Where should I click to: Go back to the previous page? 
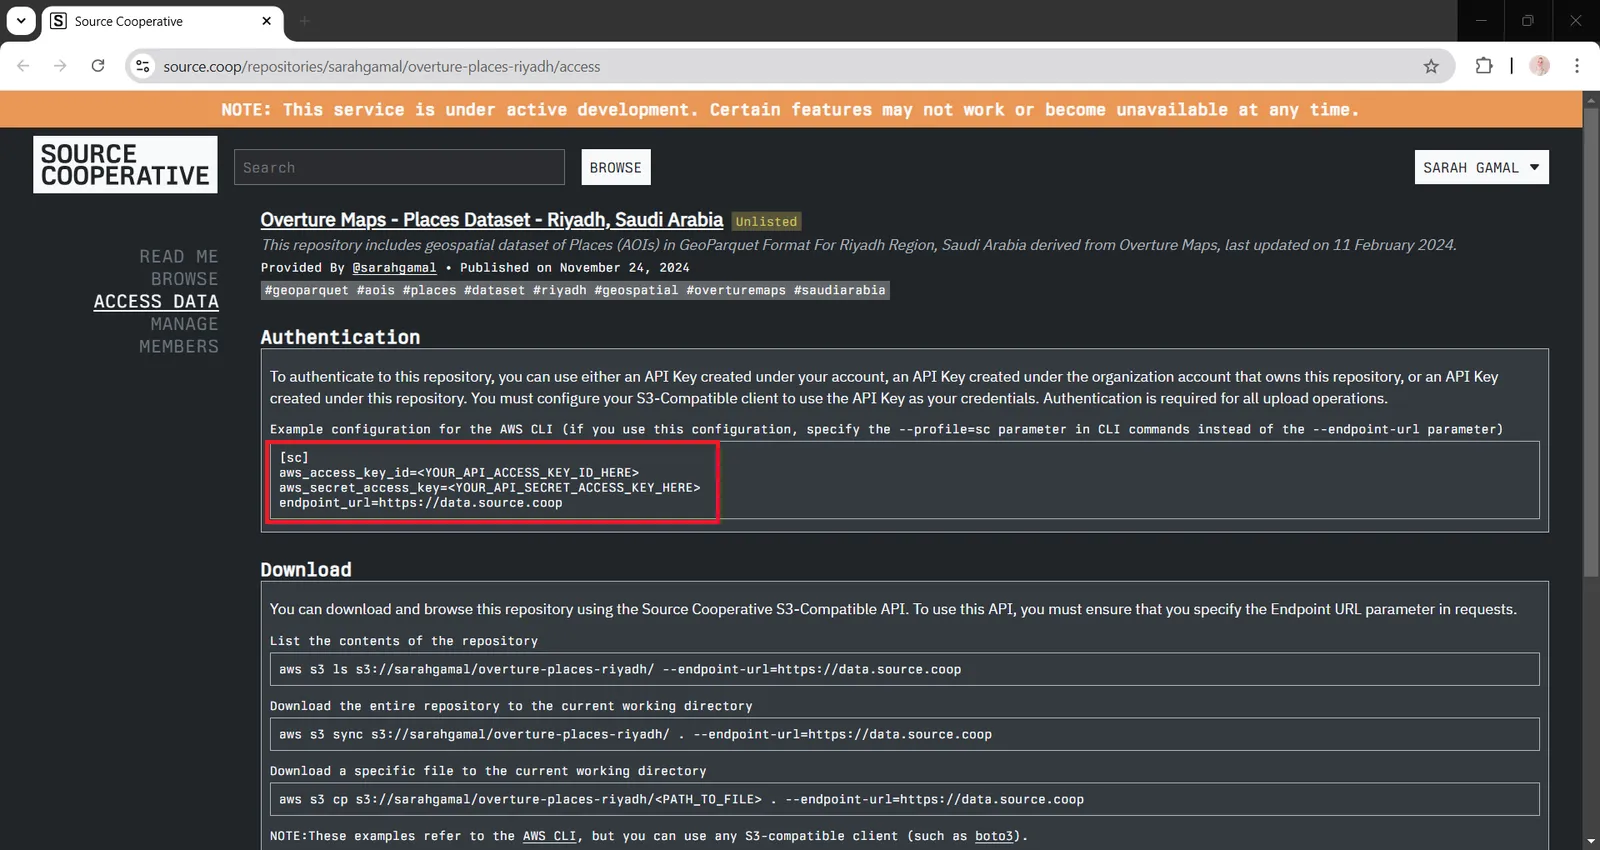point(23,66)
